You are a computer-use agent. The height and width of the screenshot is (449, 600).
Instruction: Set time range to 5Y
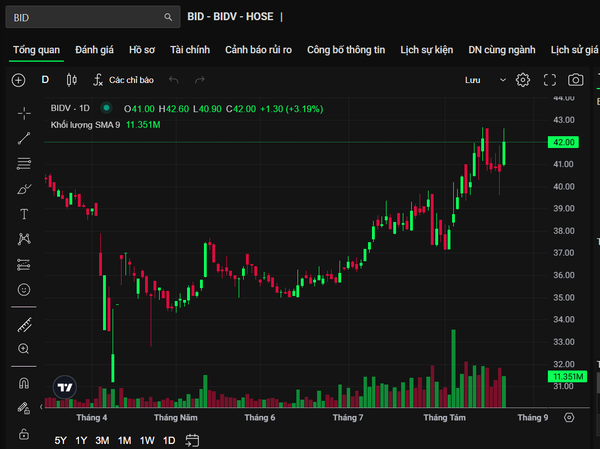[x=60, y=441]
